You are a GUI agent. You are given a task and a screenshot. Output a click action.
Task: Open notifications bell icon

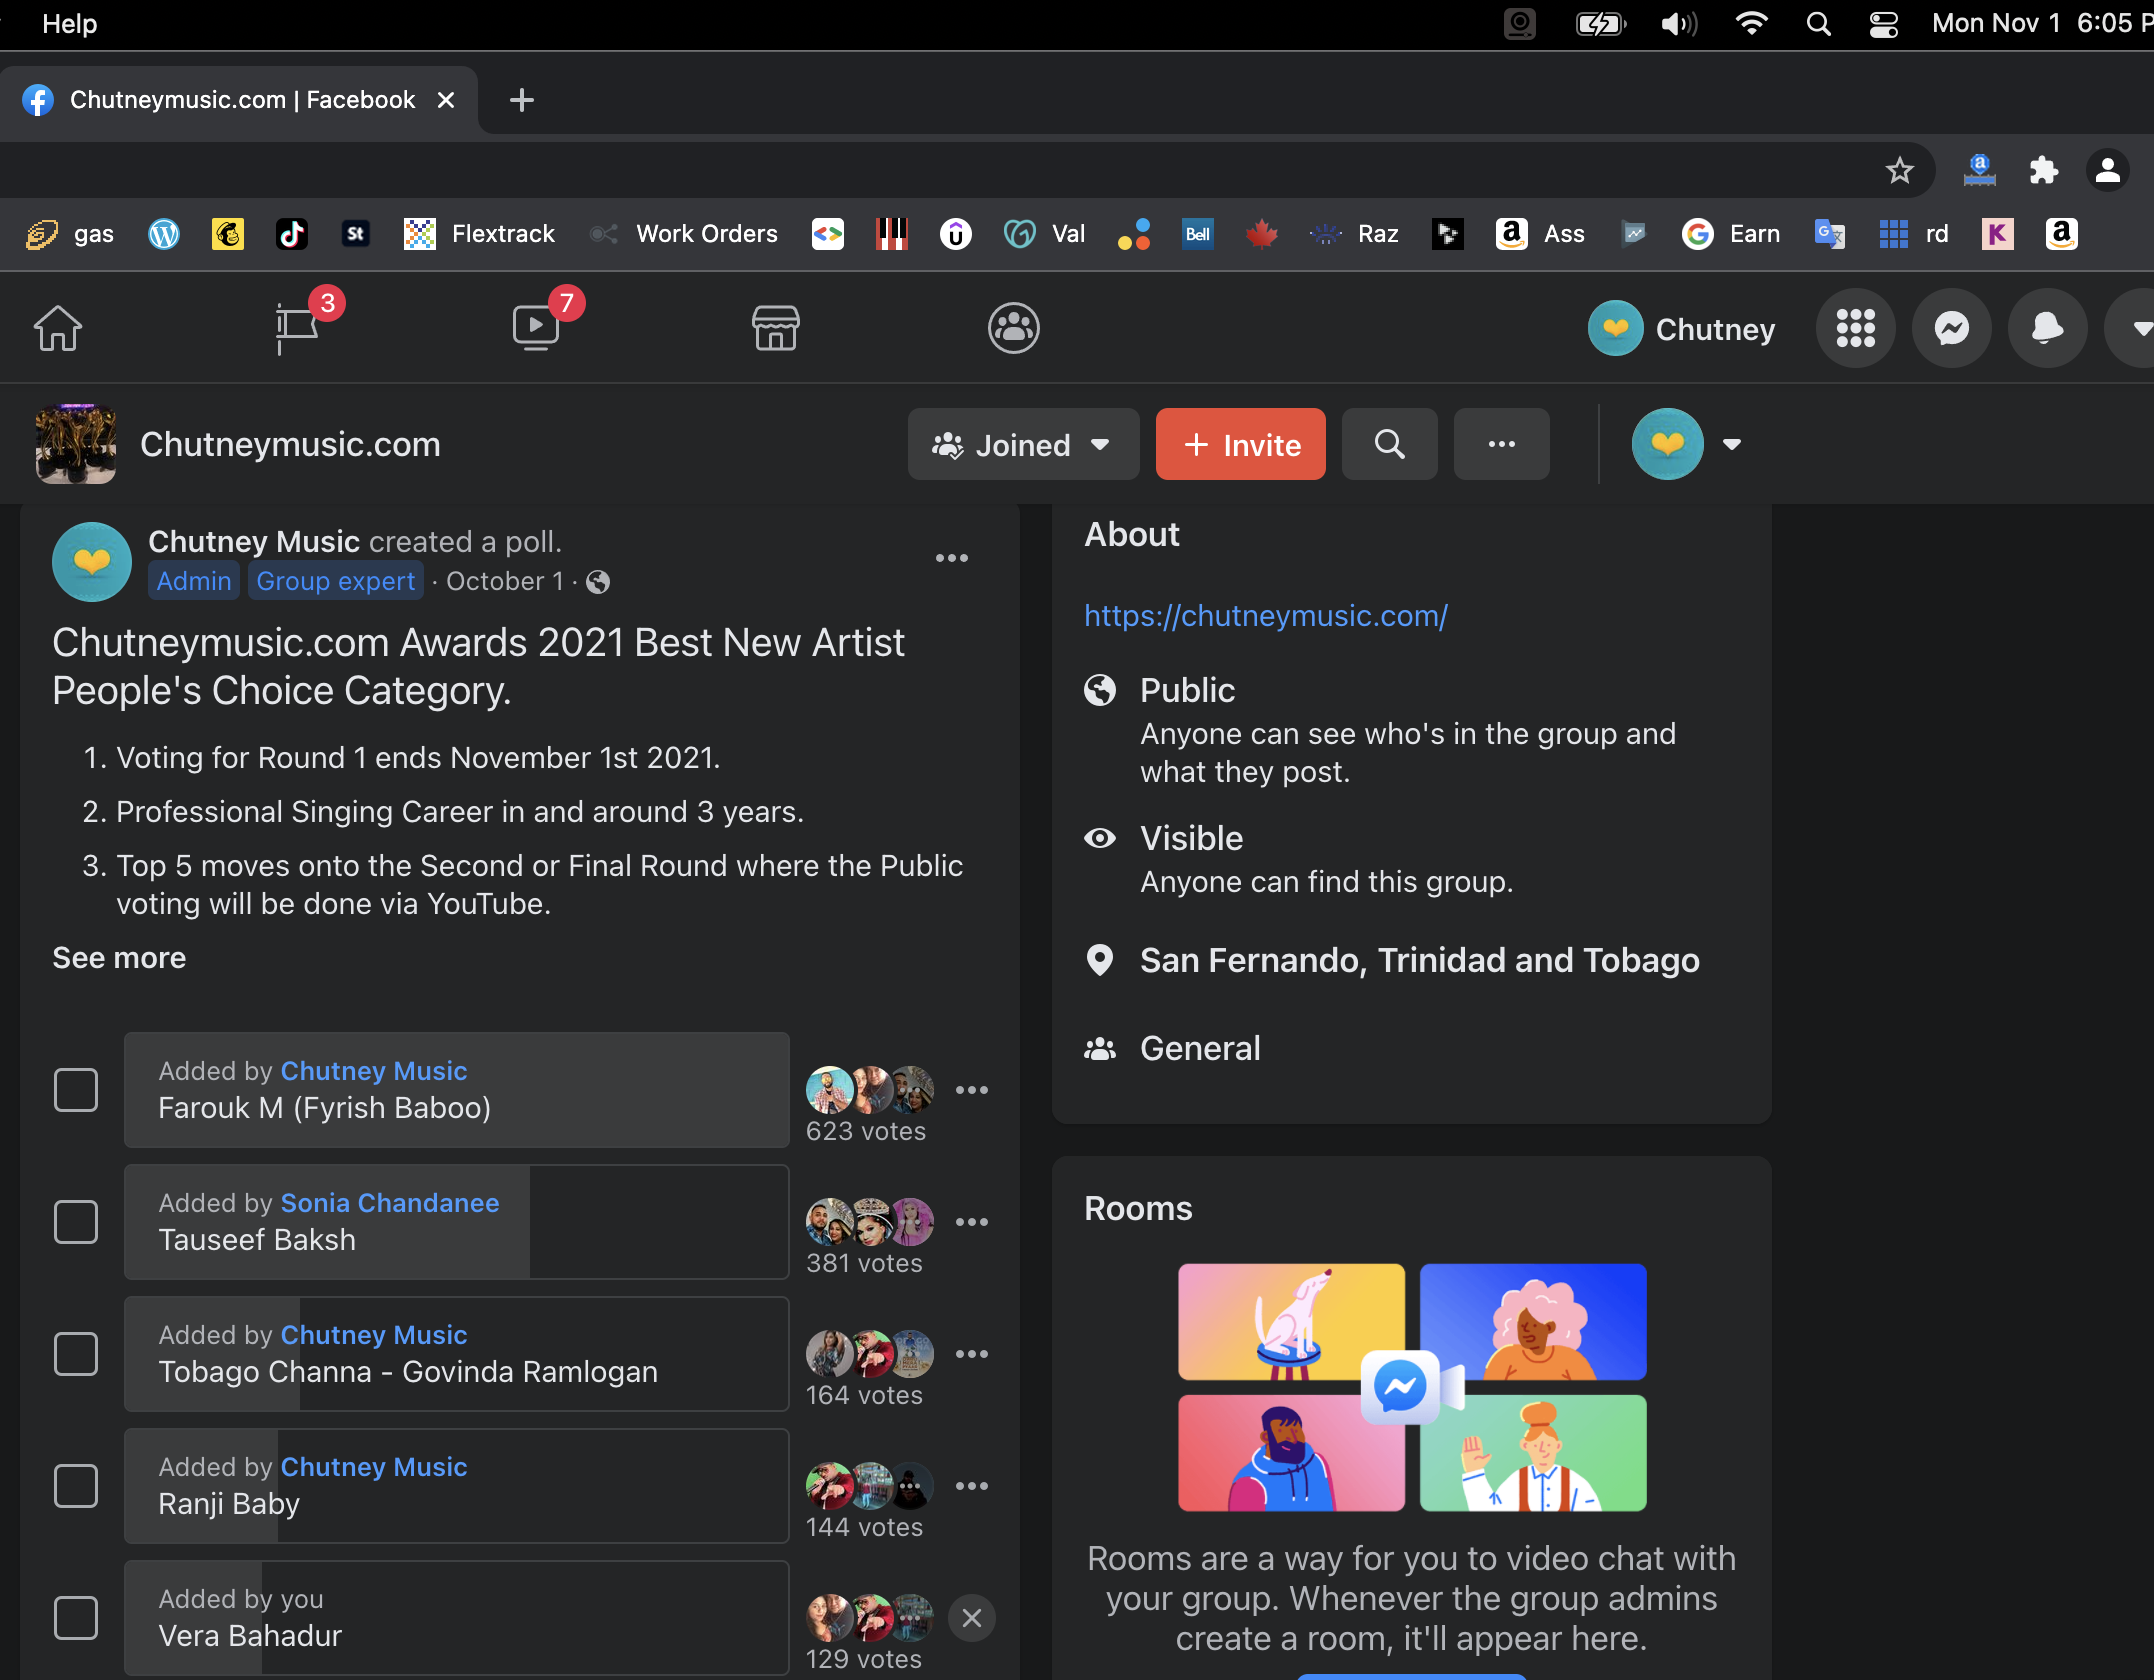point(2047,328)
